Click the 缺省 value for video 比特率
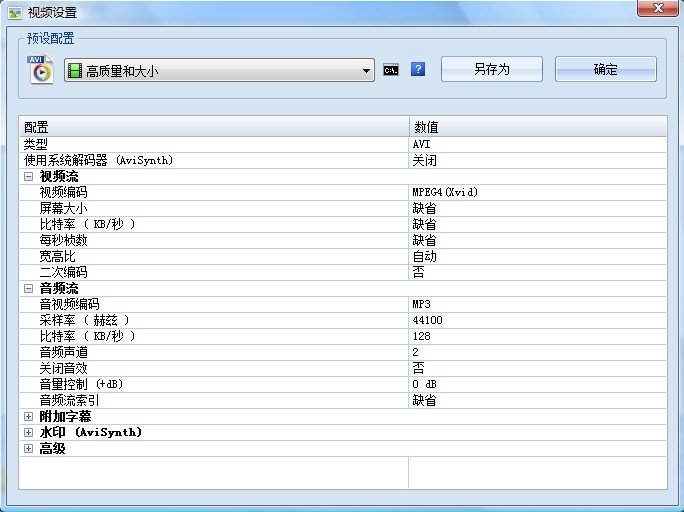Viewport: 684px width, 512px height. point(537,224)
